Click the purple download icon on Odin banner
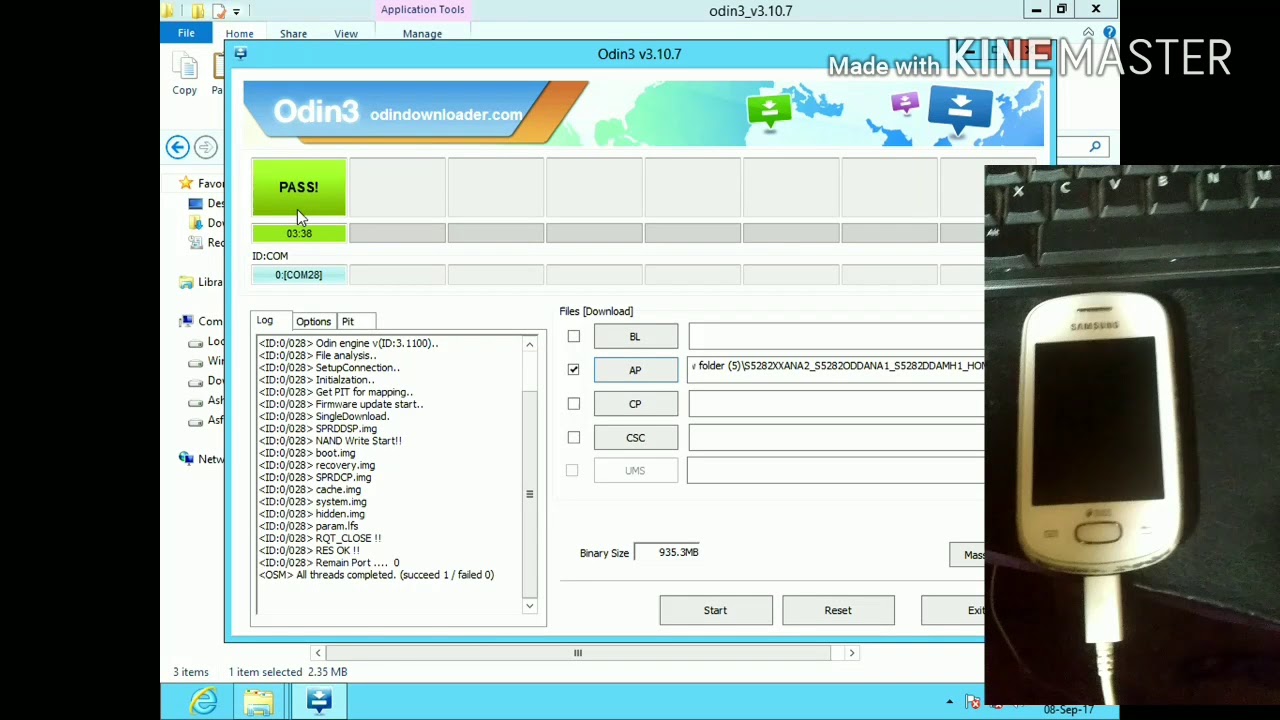 (905, 103)
